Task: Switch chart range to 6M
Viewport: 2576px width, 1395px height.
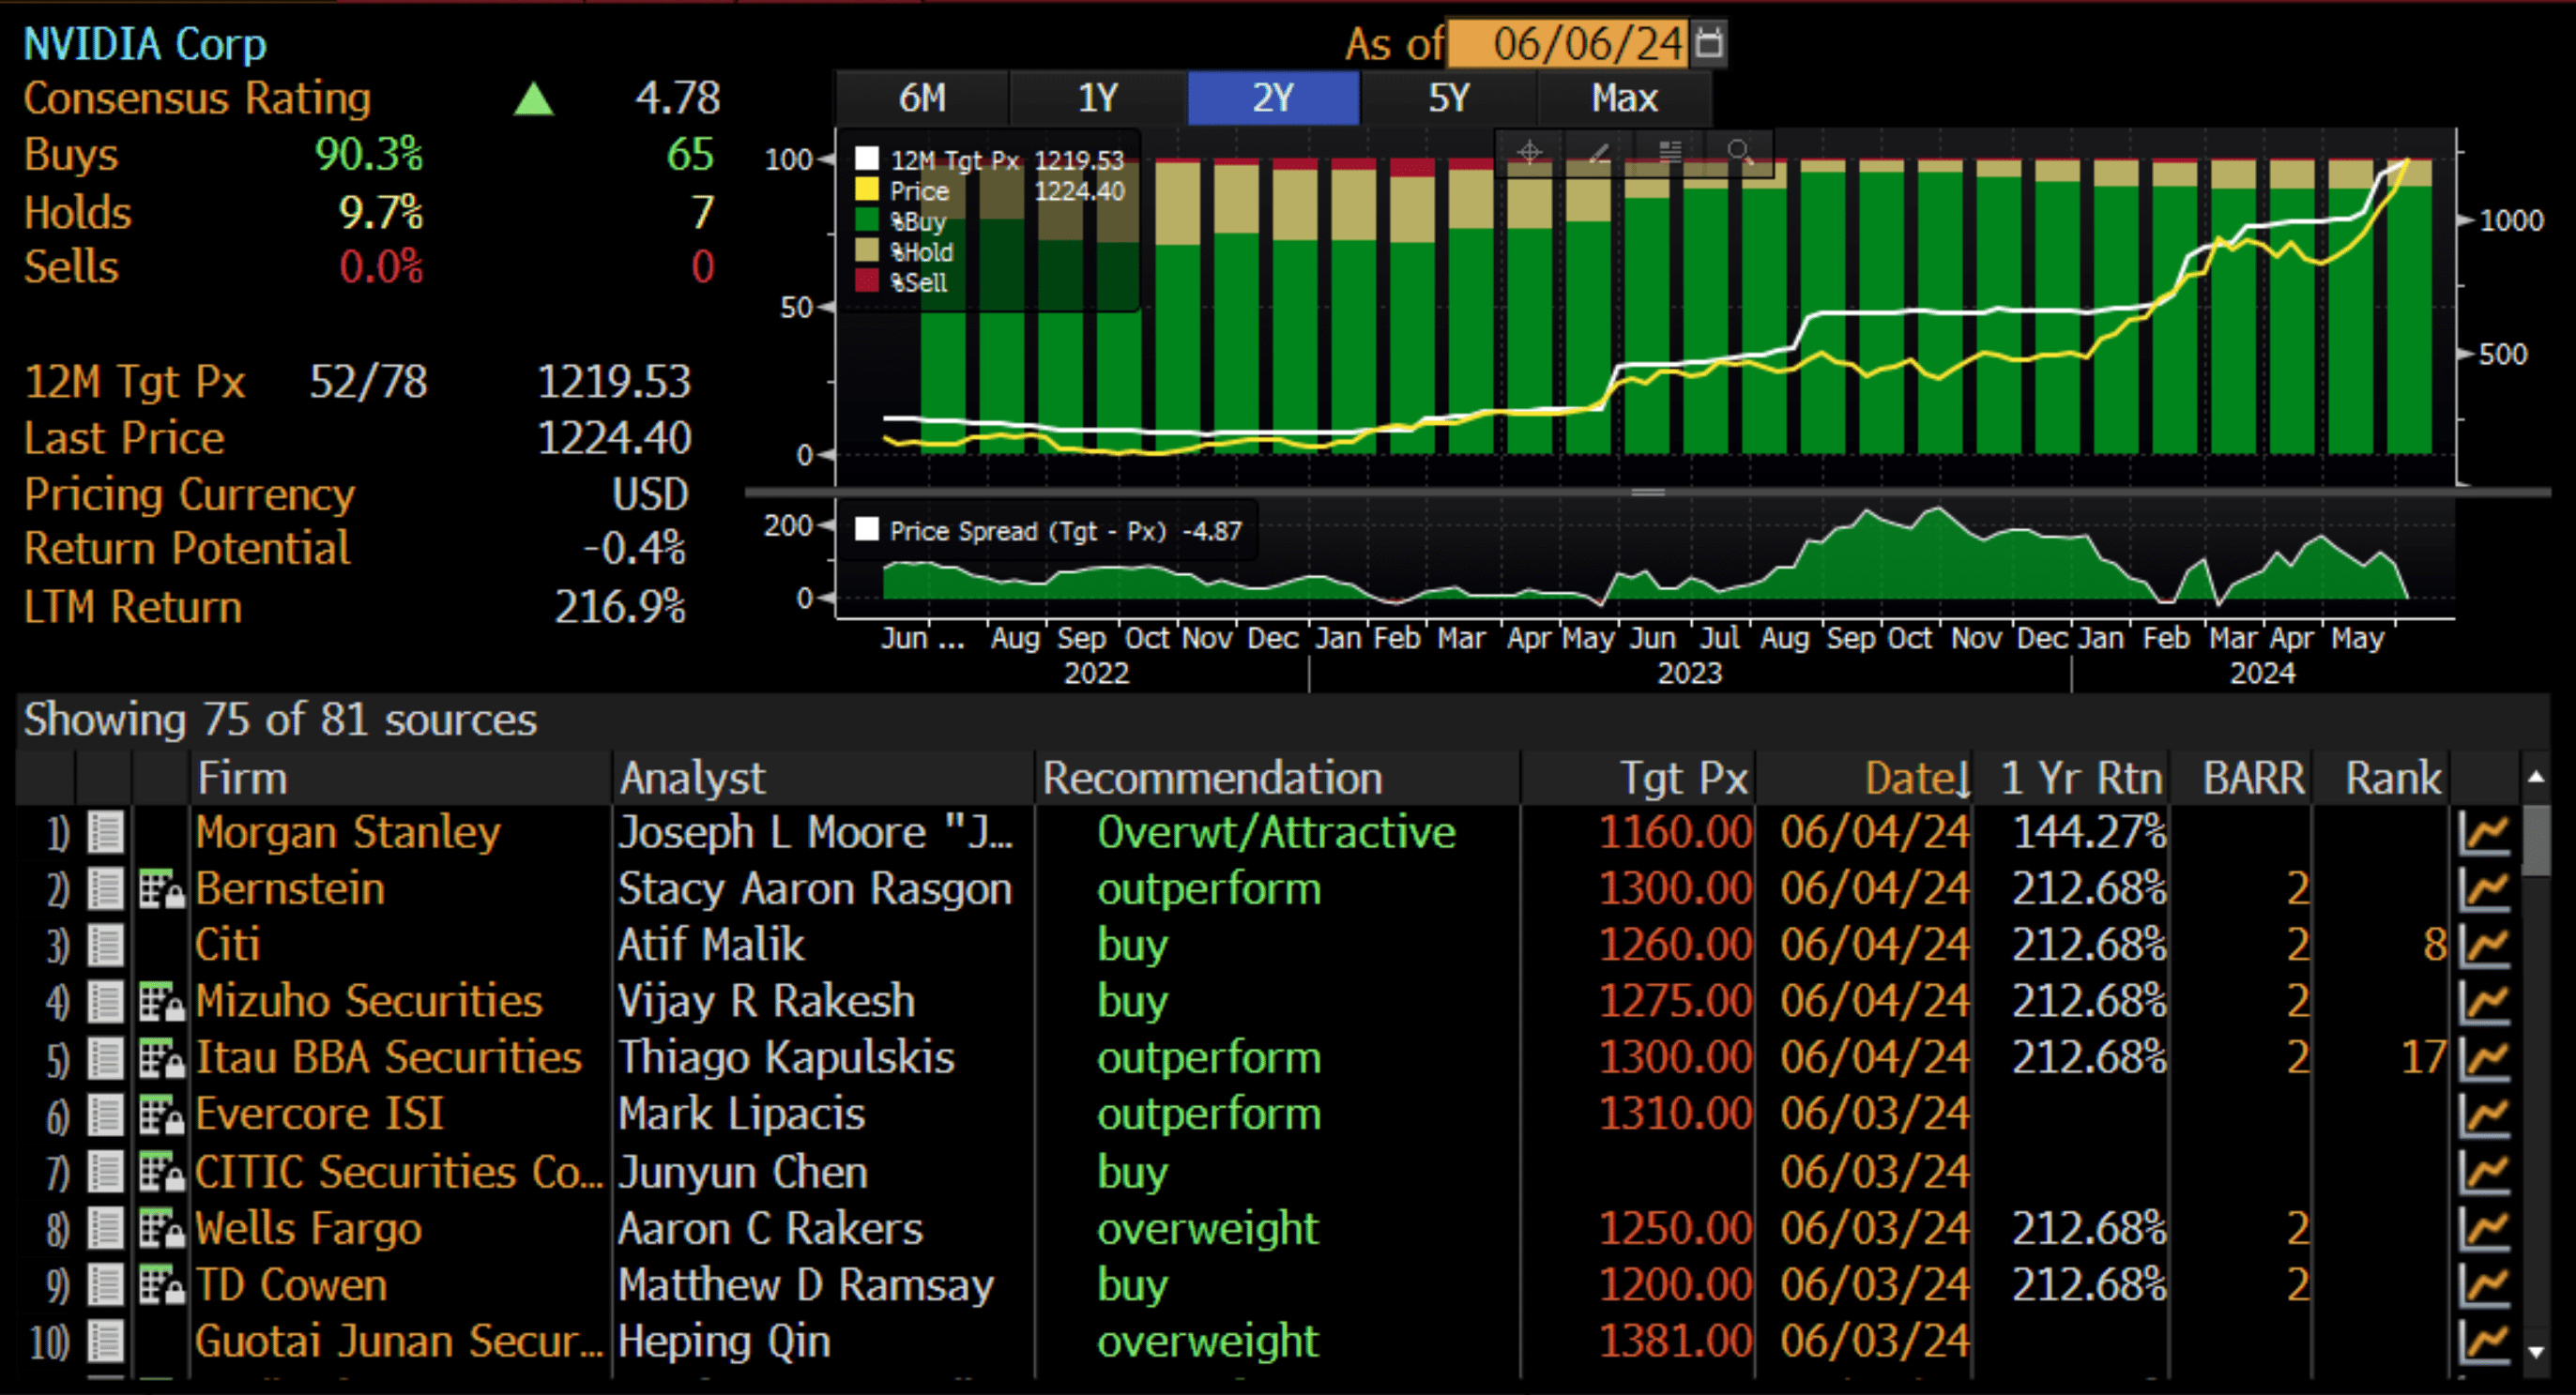Action: (922, 98)
